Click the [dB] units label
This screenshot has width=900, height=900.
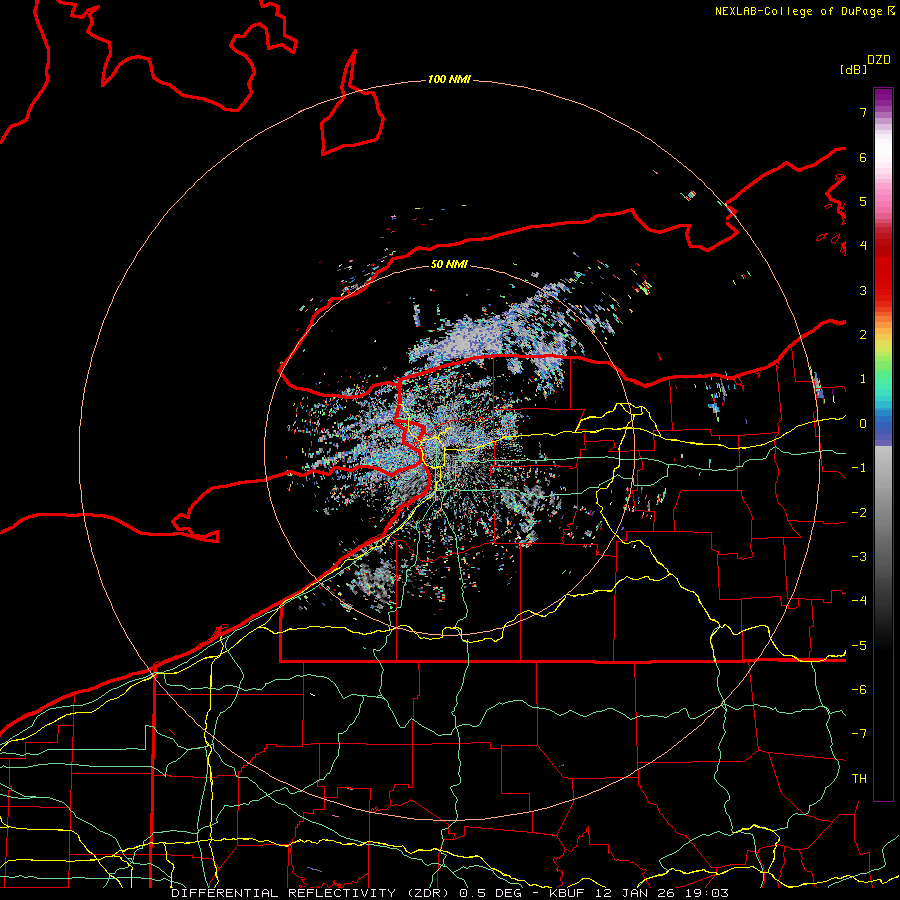click(x=853, y=69)
